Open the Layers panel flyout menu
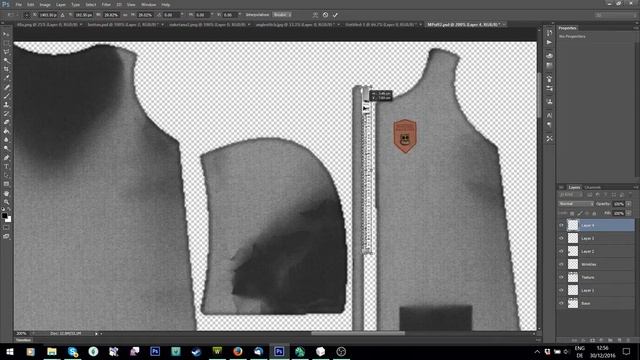640x360 pixels. tap(636, 187)
